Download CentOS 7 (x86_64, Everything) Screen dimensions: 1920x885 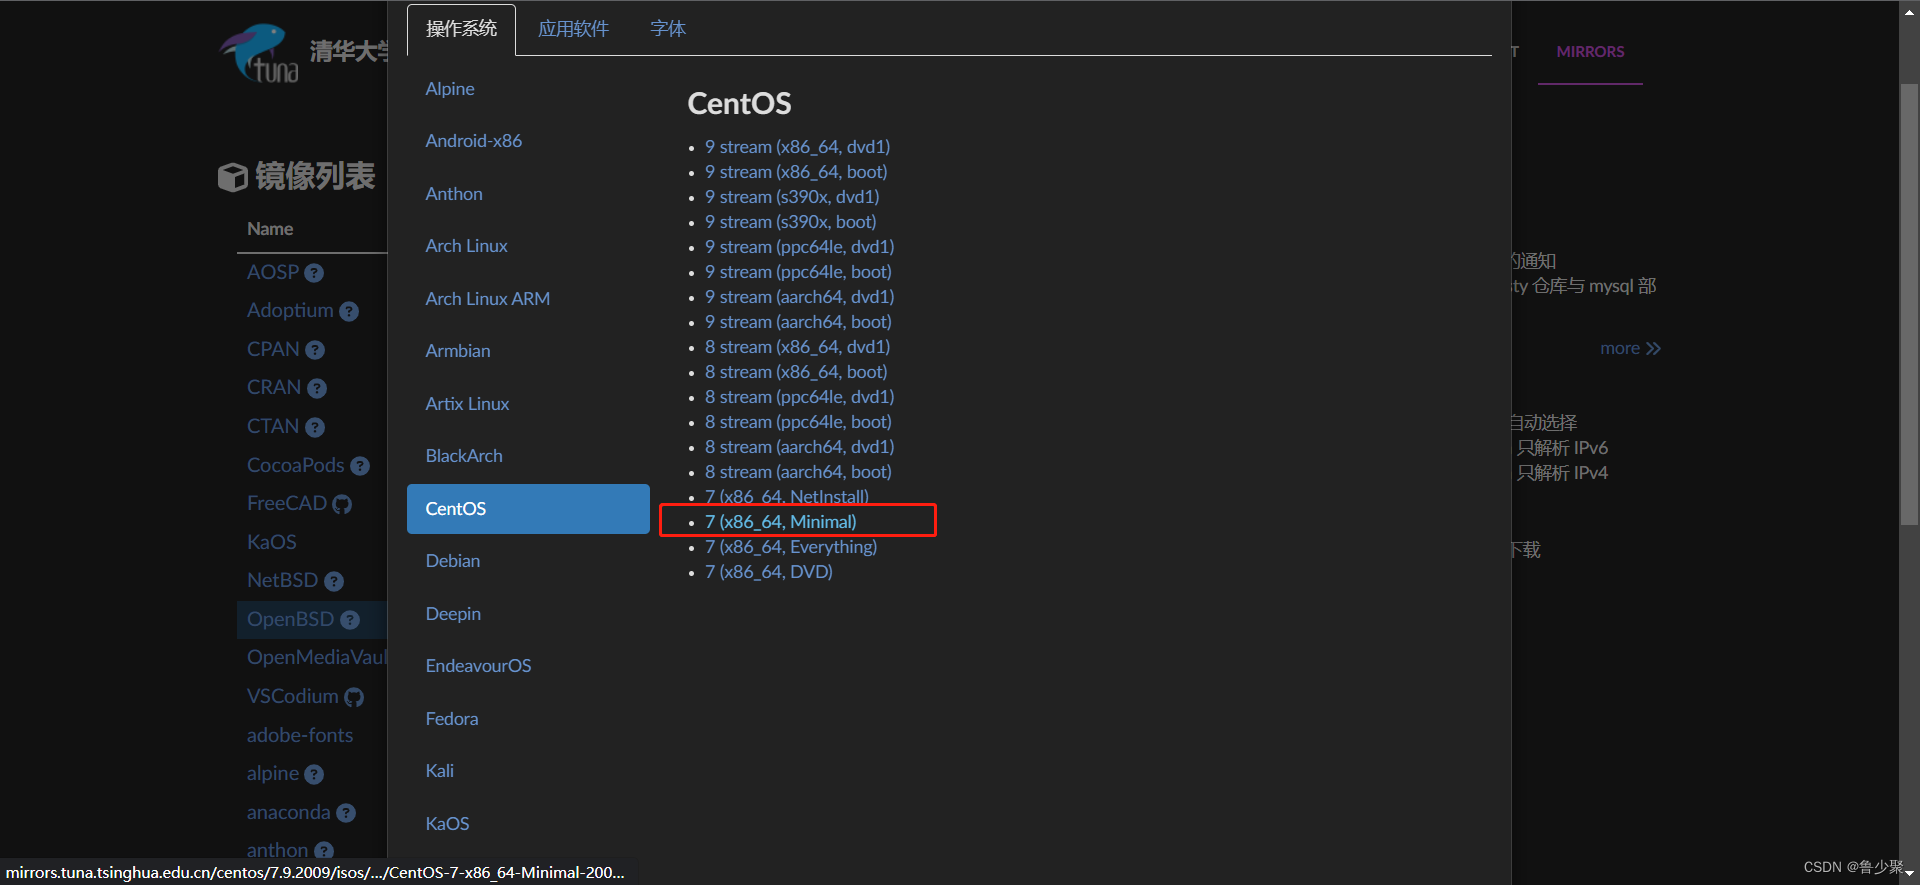791,547
